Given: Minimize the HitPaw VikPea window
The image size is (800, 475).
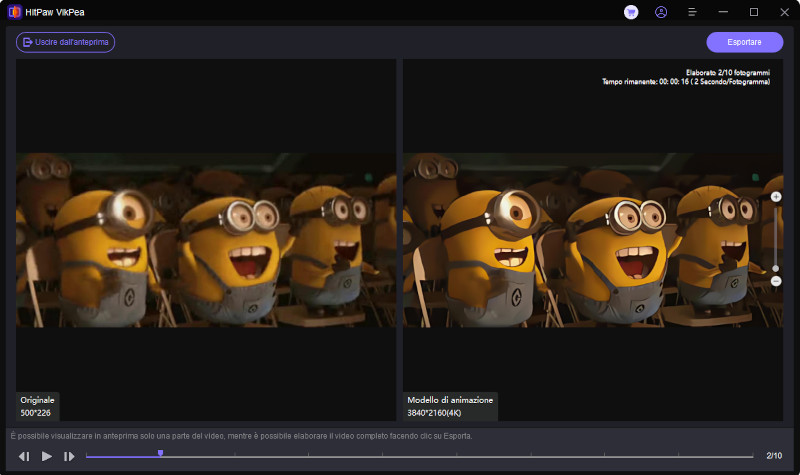Looking at the screenshot, I should pos(724,12).
